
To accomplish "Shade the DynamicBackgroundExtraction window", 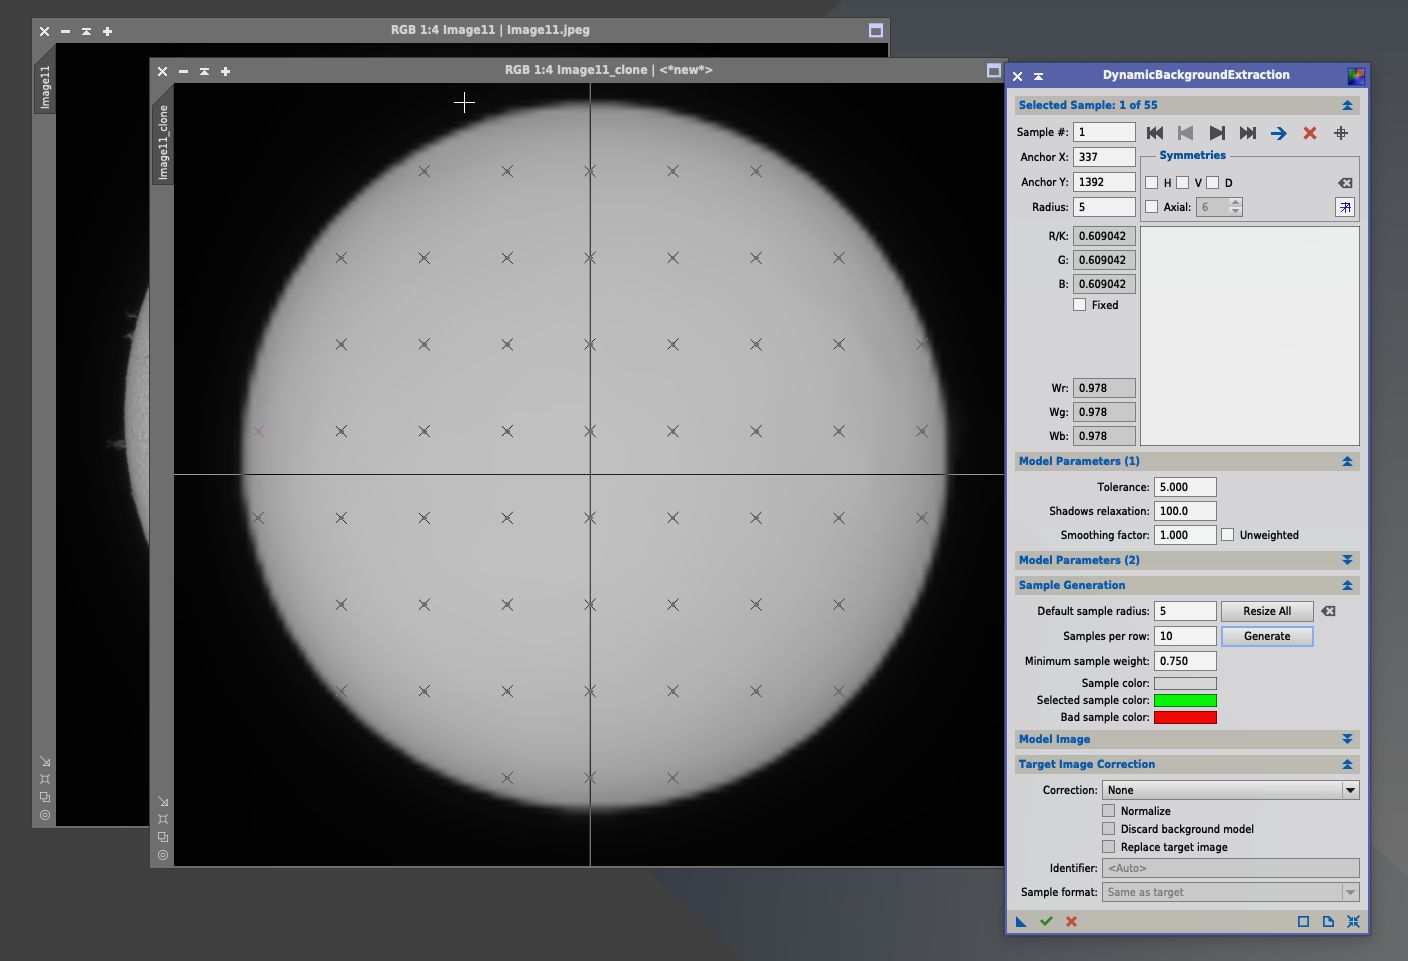I will [1038, 76].
